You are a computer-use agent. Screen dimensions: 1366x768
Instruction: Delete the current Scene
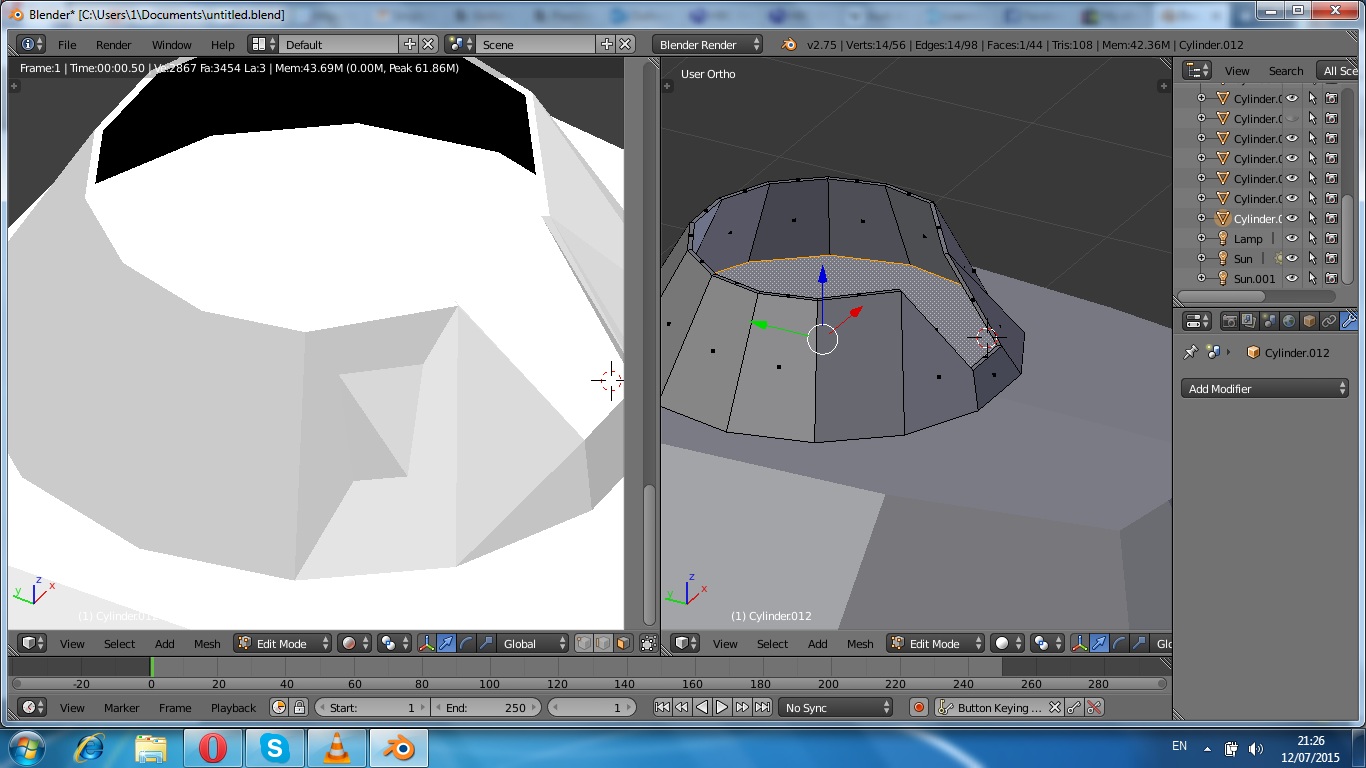(625, 44)
